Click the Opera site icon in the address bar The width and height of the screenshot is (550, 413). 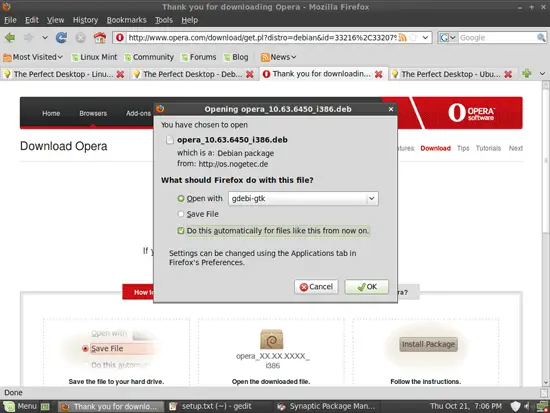(120, 38)
